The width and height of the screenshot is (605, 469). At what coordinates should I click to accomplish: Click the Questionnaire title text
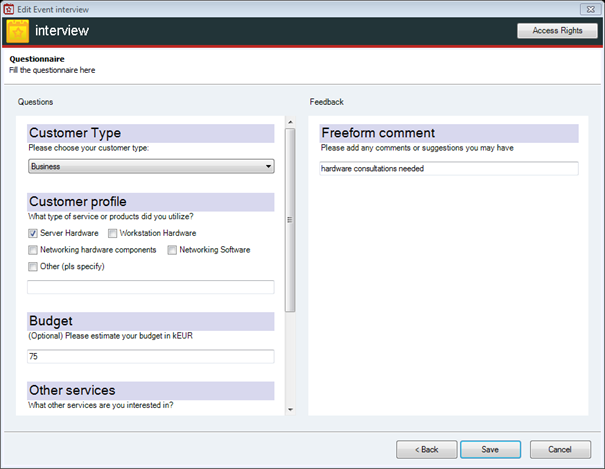click(37, 59)
